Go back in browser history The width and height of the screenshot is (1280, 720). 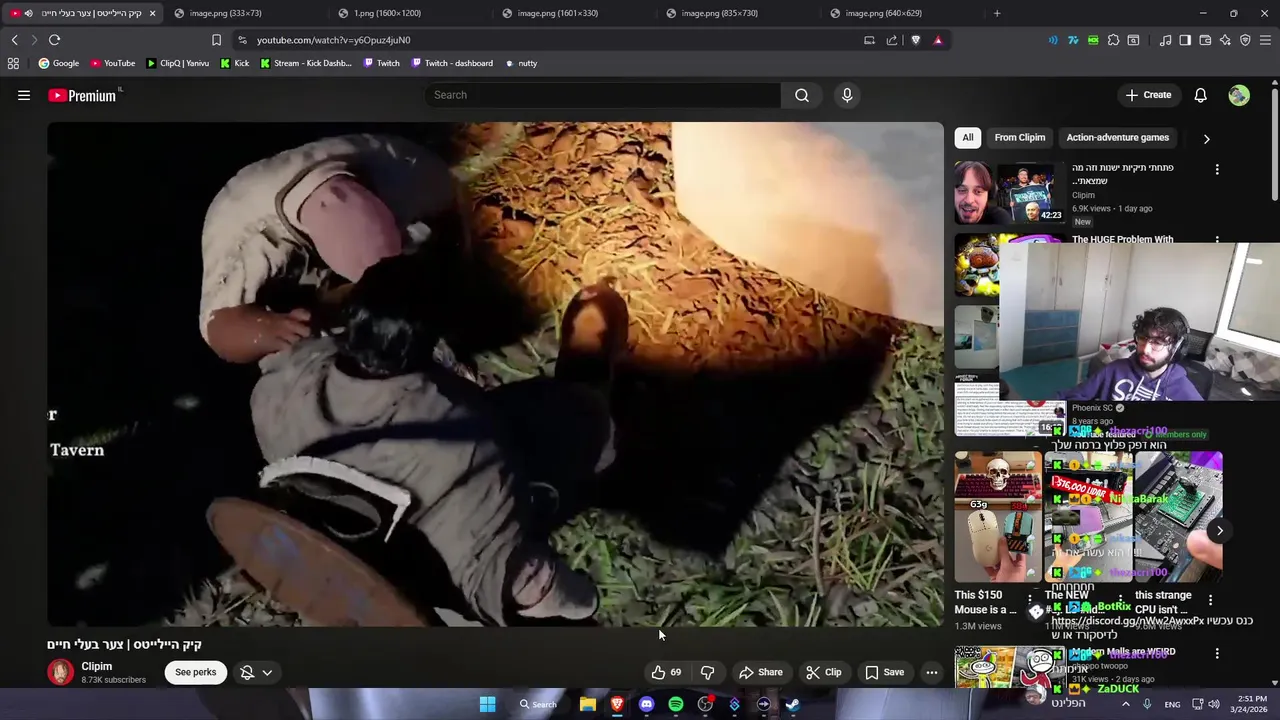pos(14,40)
